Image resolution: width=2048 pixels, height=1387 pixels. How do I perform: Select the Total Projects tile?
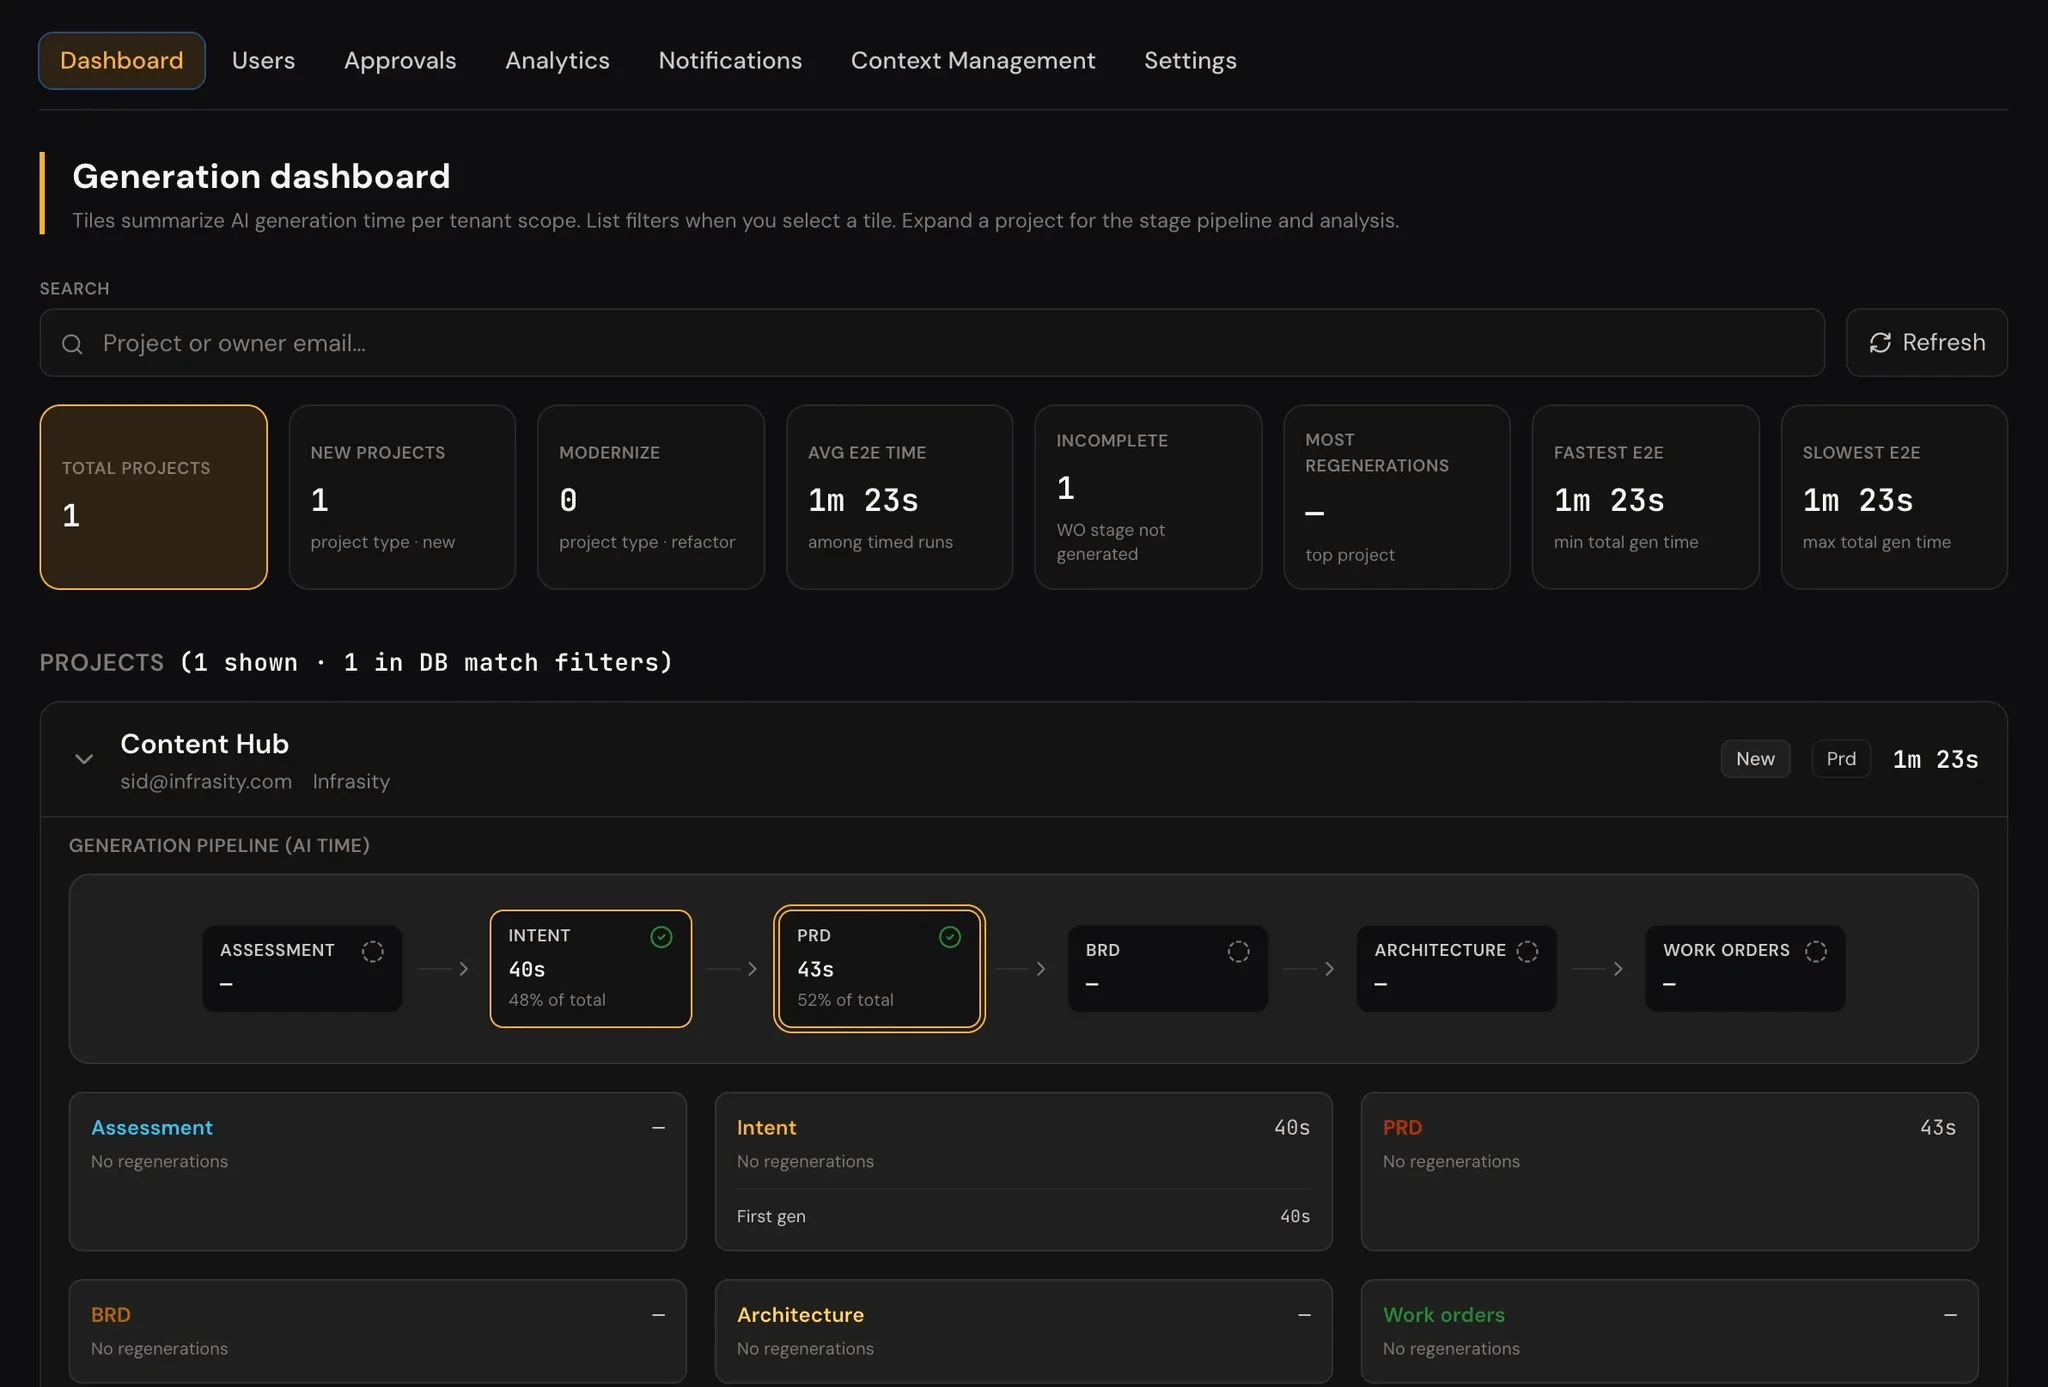coord(153,497)
